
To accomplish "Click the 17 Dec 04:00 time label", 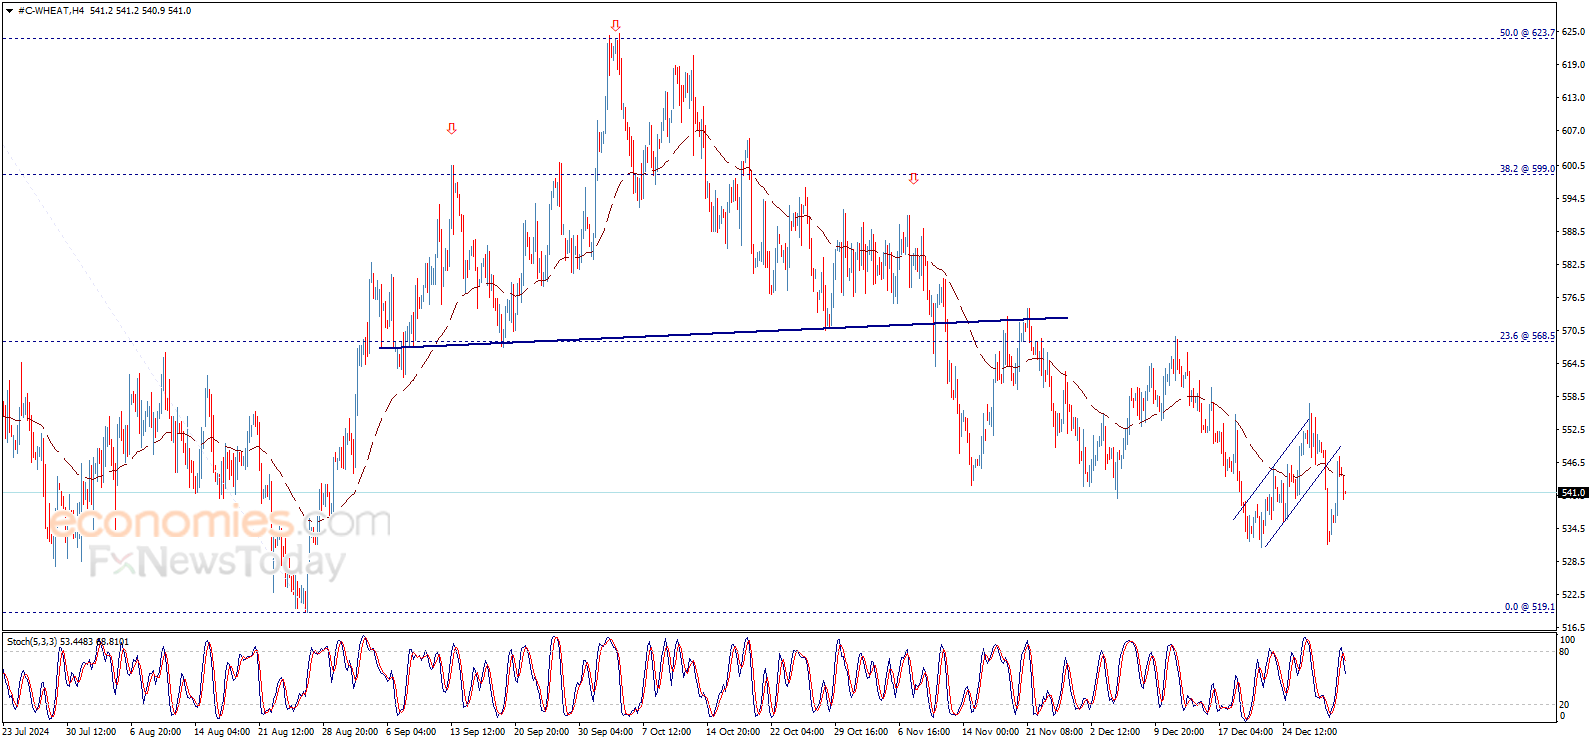I will click(1246, 732).
